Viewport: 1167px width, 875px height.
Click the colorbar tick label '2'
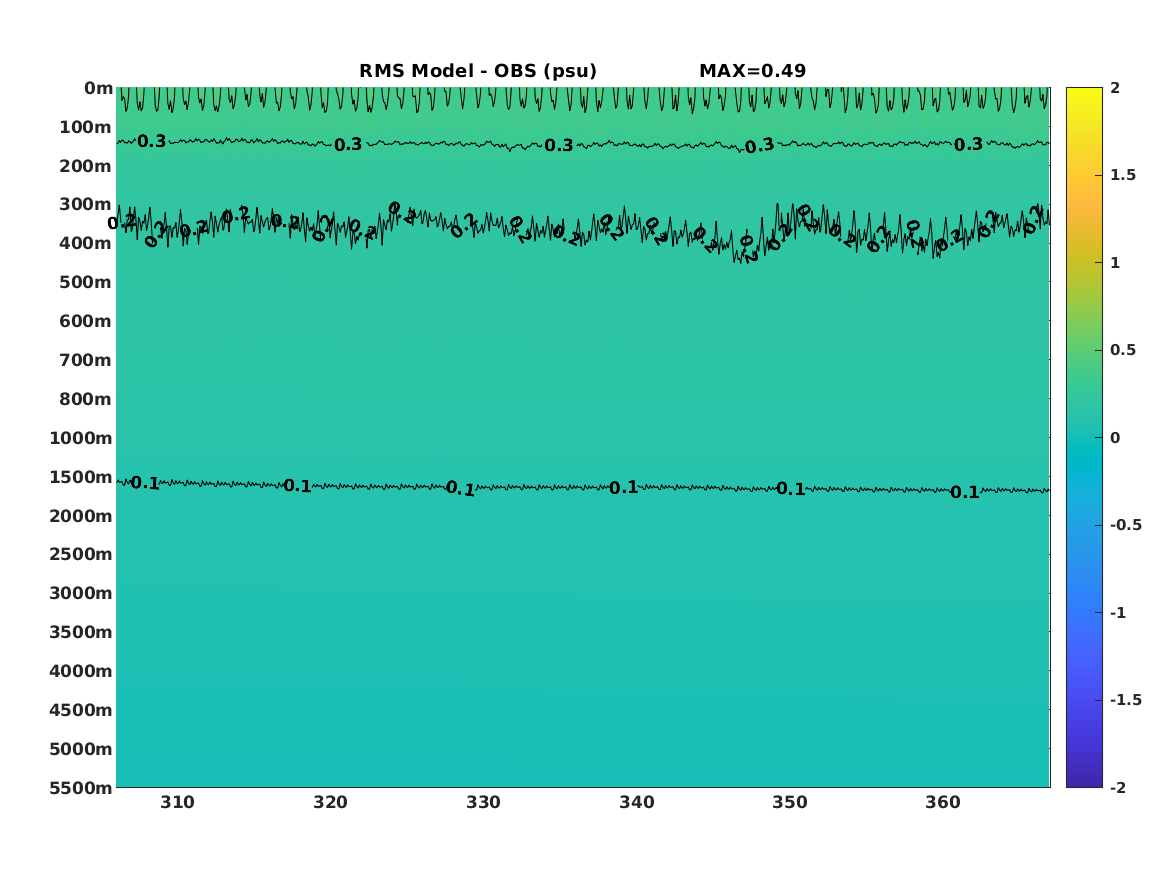(1115, 88)
